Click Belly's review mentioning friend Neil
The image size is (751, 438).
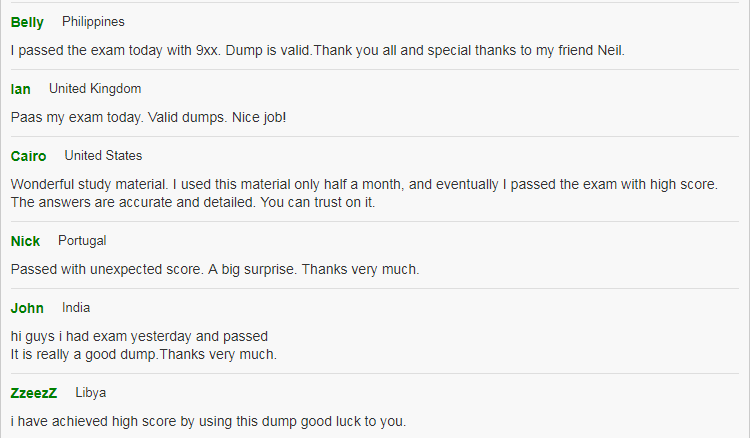(318, 51)
